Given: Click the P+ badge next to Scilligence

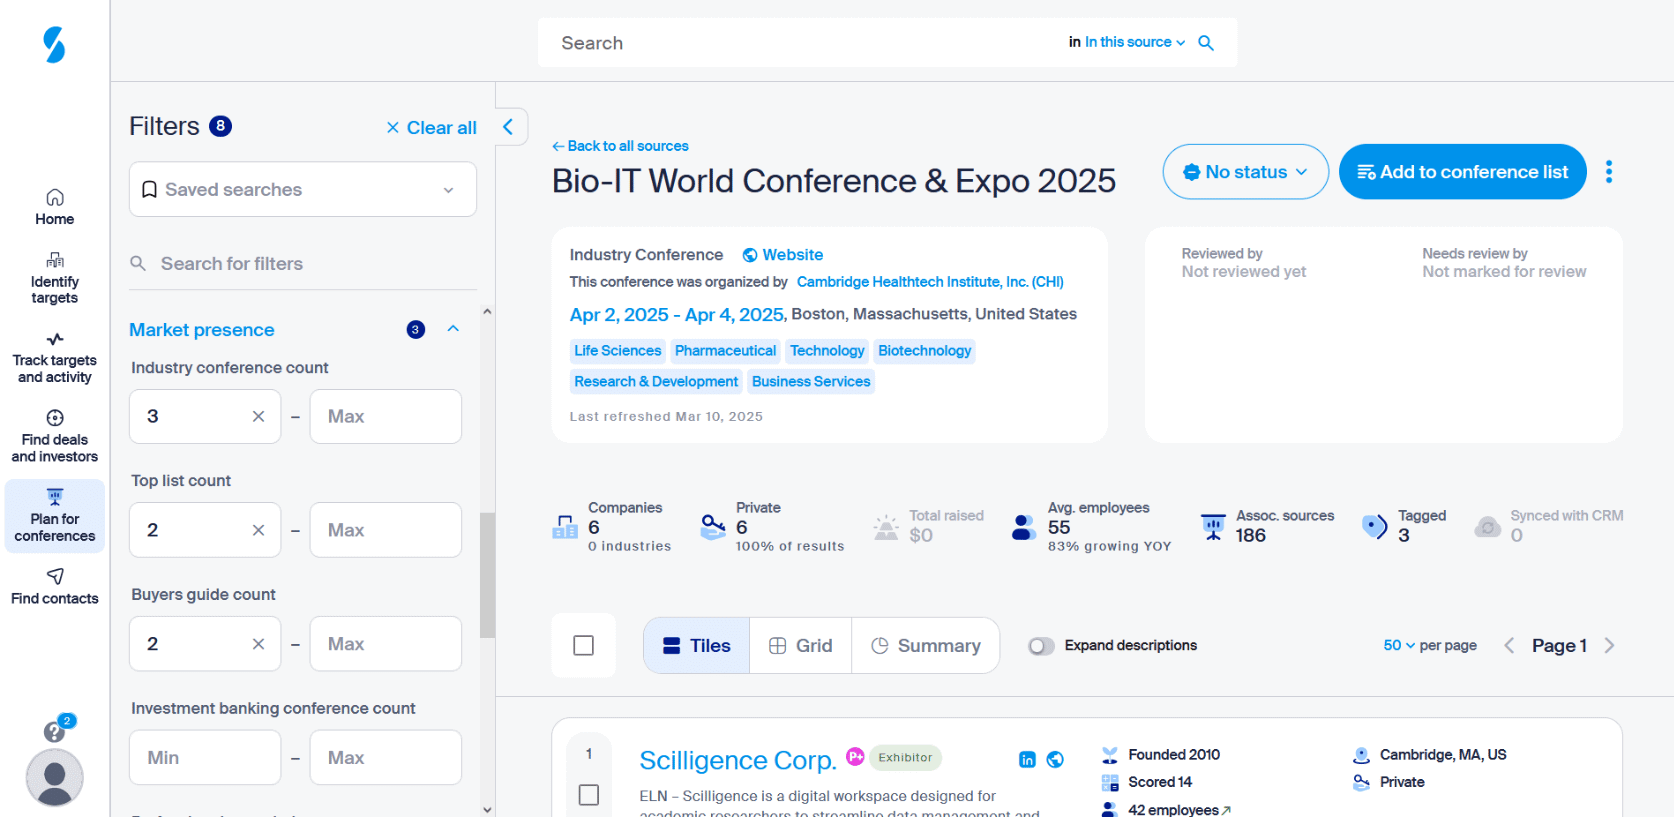Looking at the screenshot, I should click(855, 756).
